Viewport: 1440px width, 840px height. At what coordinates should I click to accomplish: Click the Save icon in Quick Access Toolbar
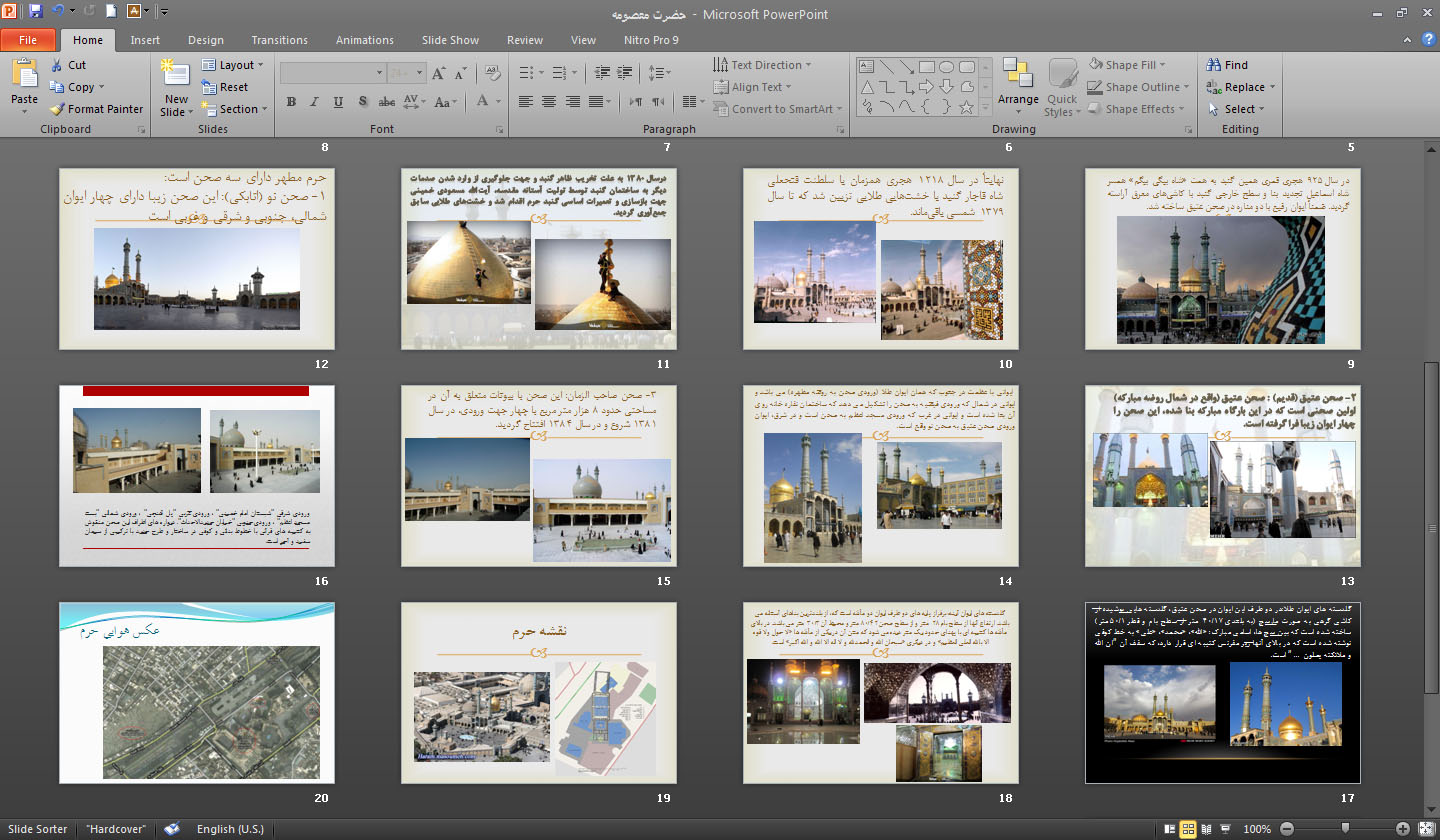(x=36, y=12)
